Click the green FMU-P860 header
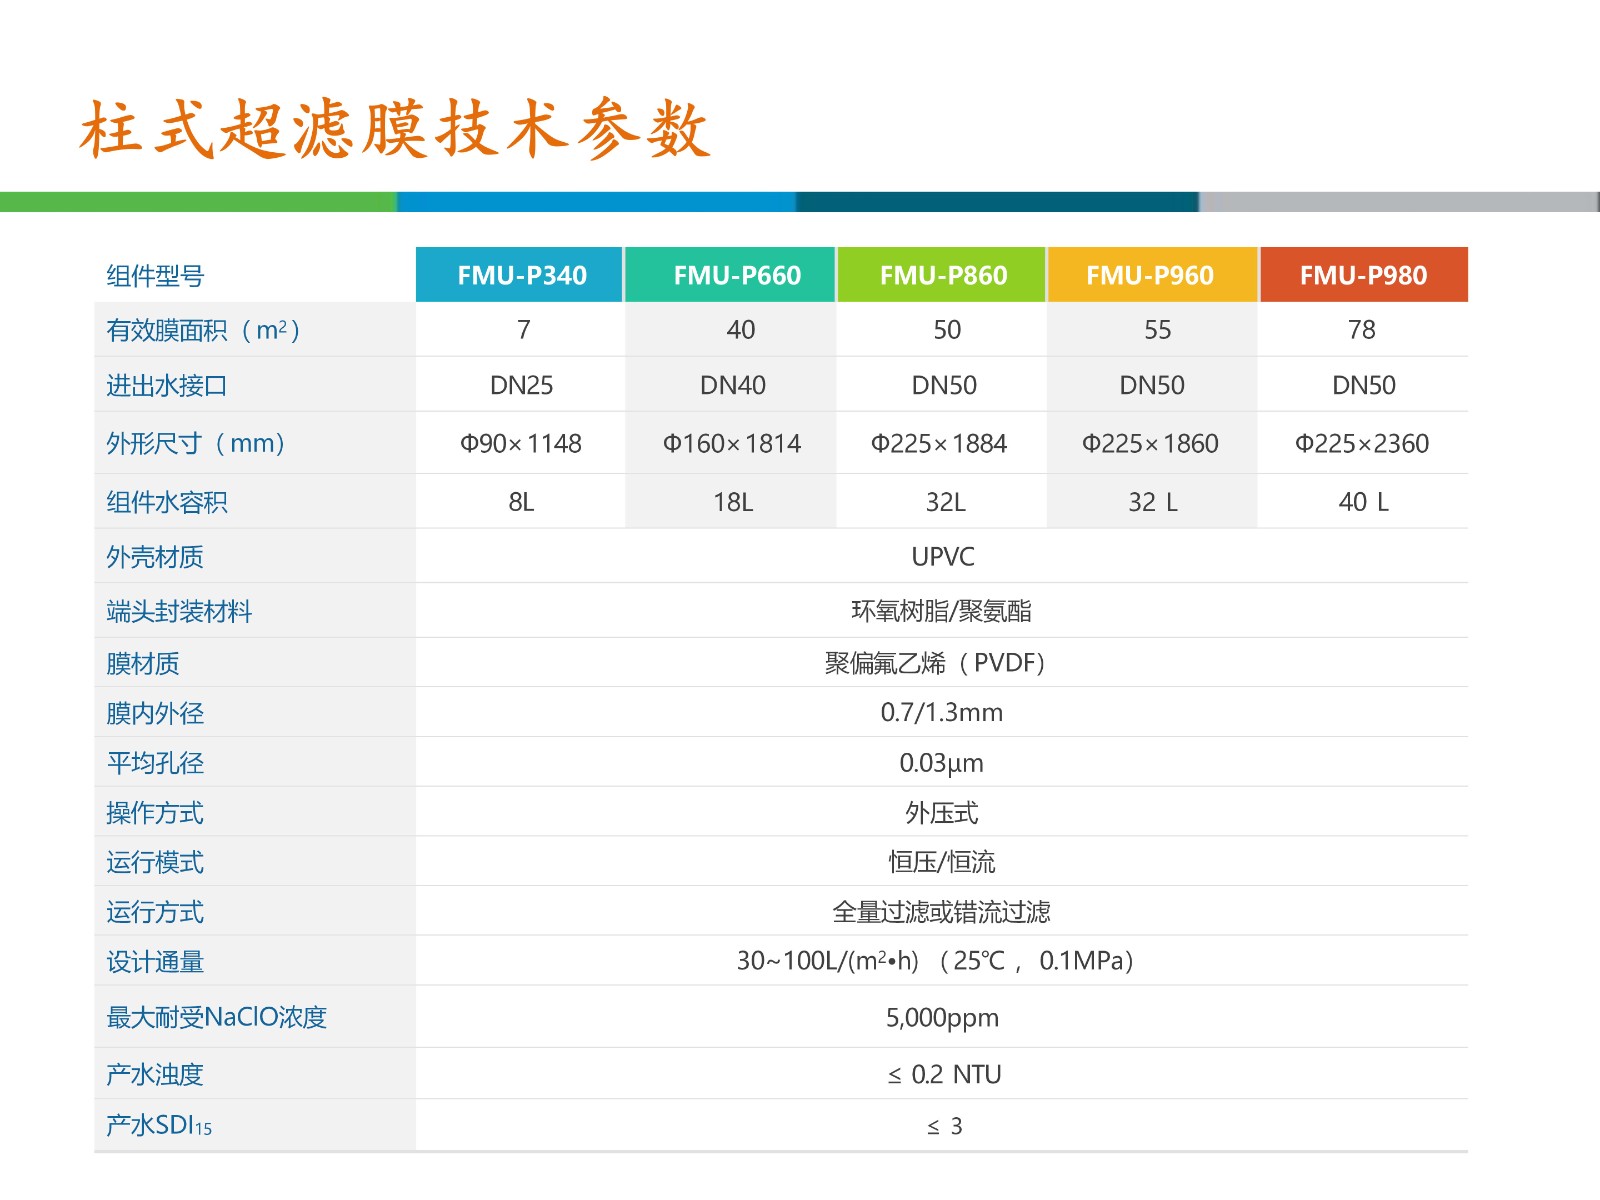Viewport: 1600px width, 1200px height. click(x=943, y=275)
